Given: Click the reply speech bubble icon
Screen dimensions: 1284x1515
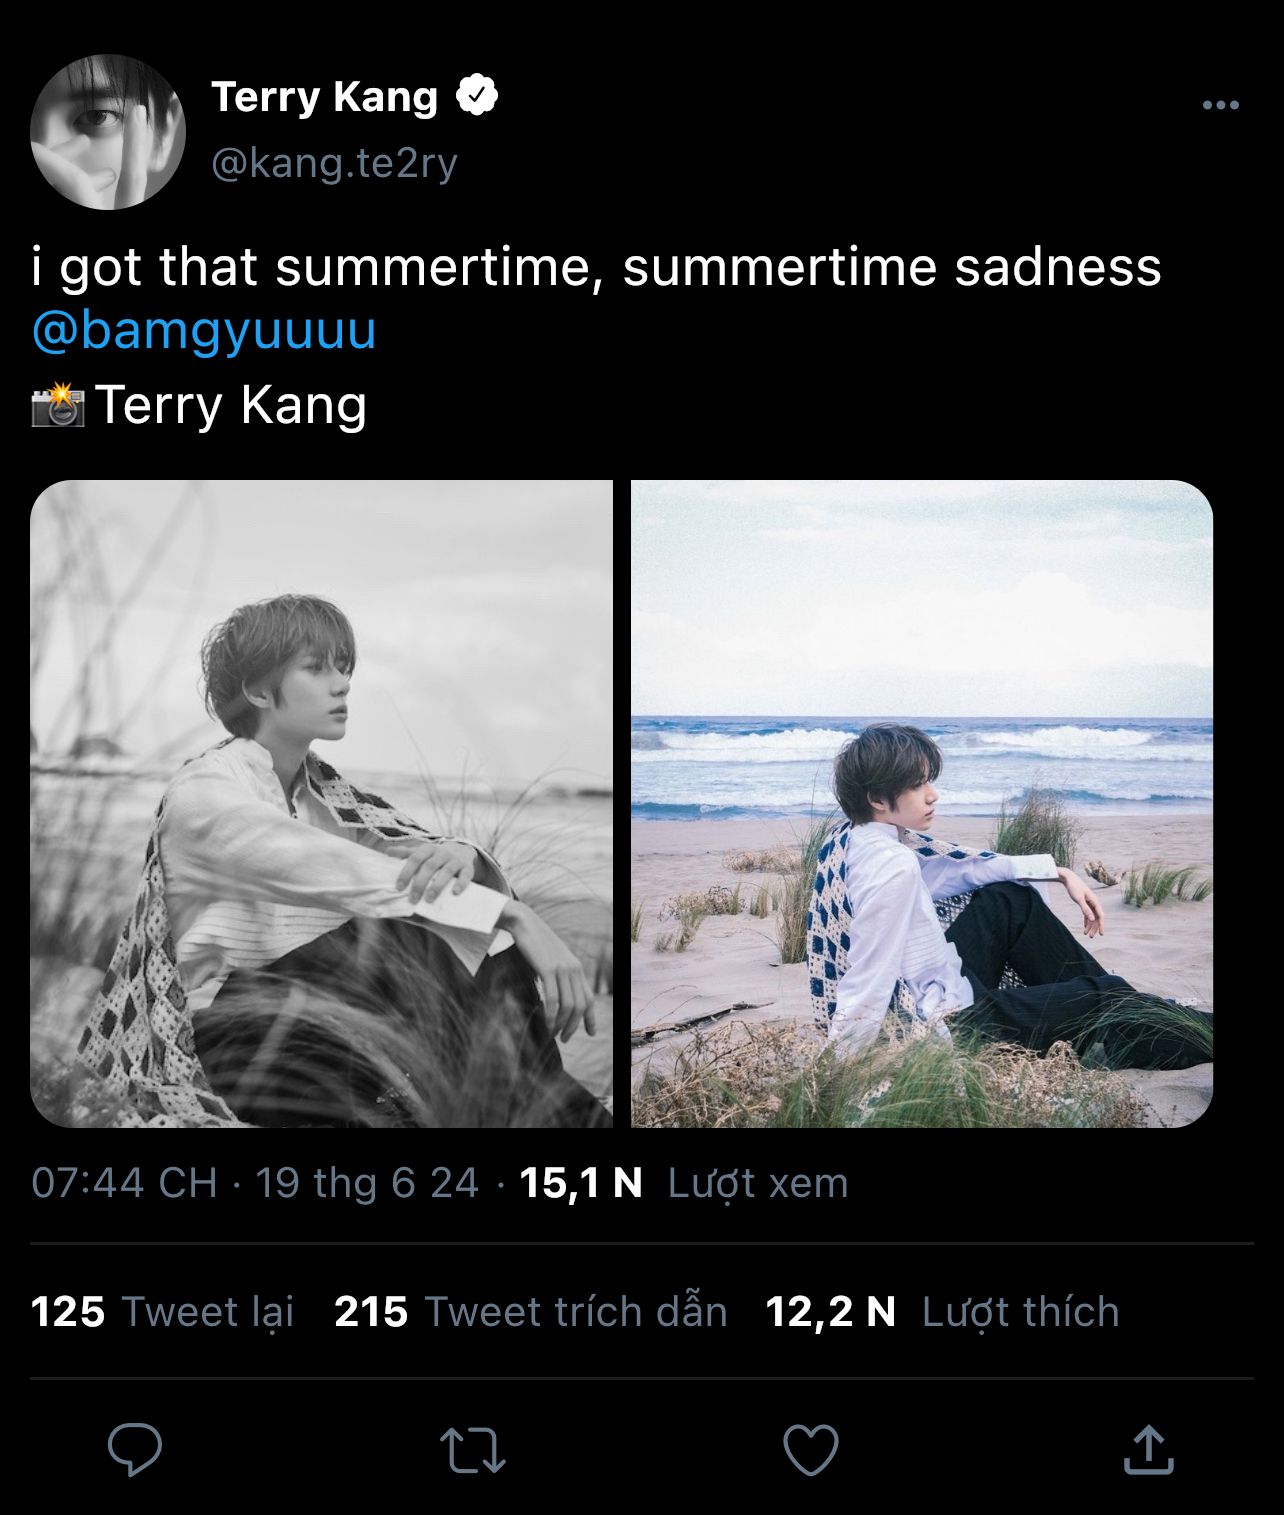Looking at the screenshot, I should click(135, 1451).
